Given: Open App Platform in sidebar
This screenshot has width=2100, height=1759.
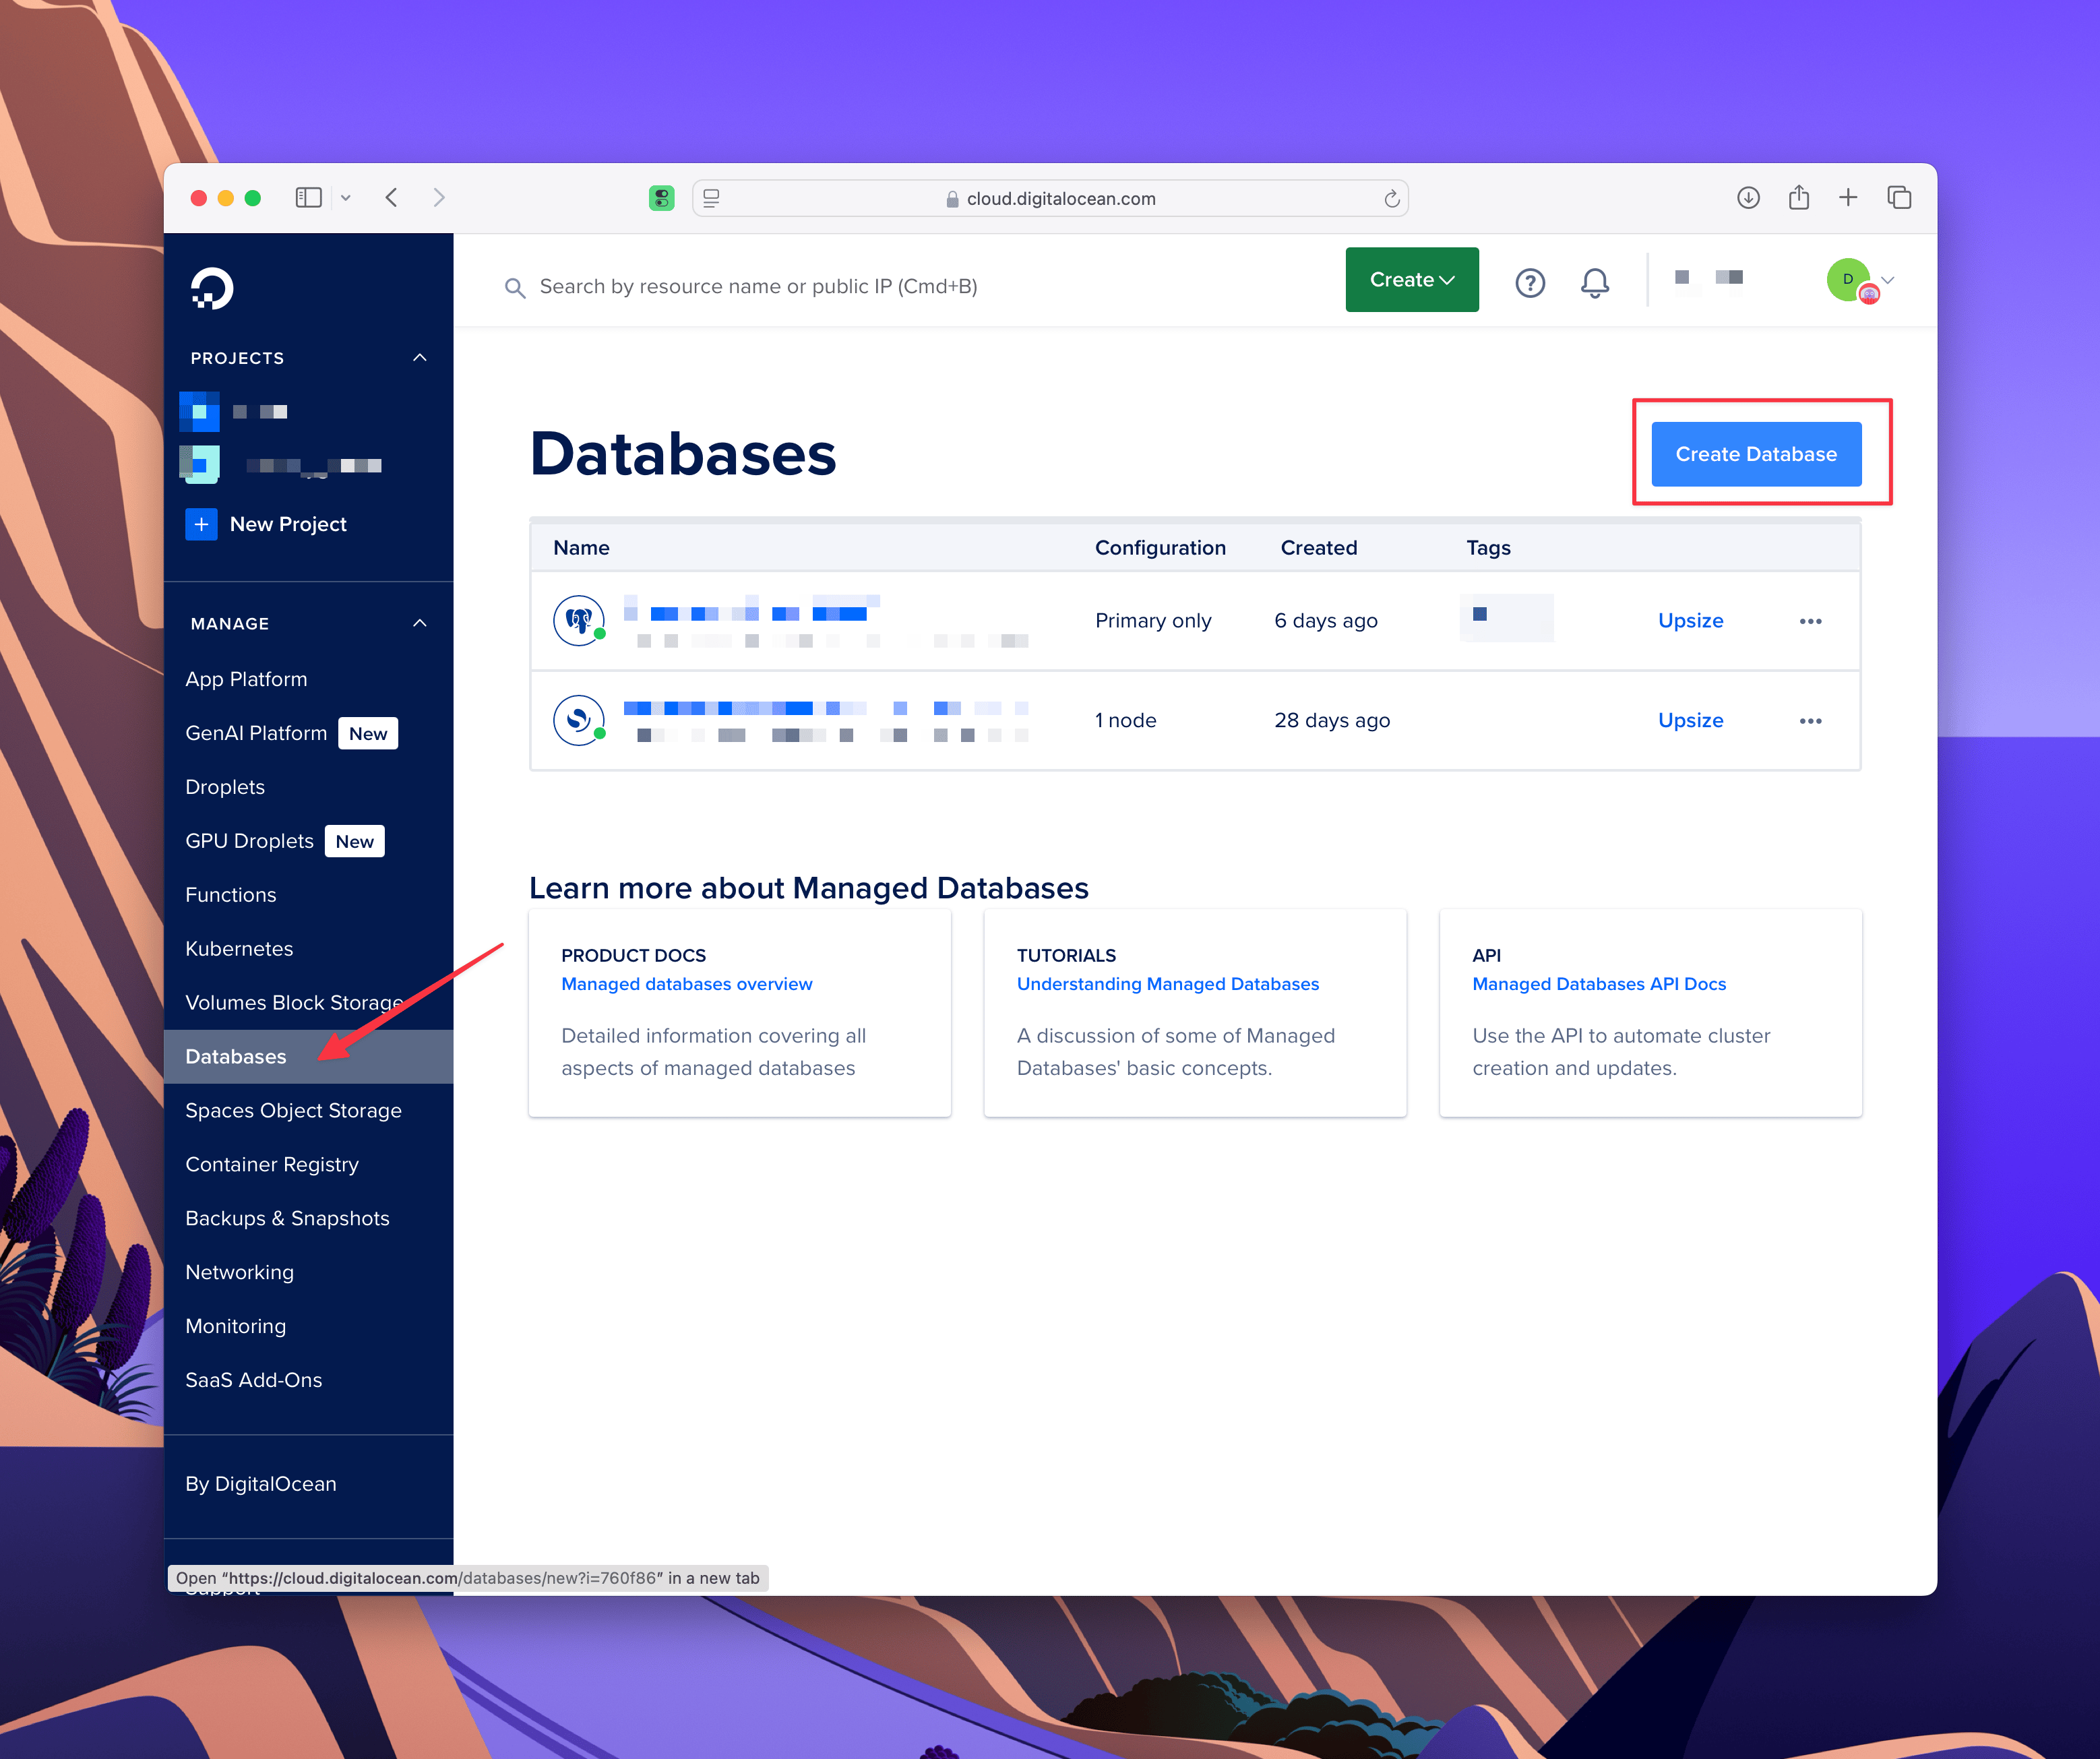Looking at the screenshot, I should point(246,679).
